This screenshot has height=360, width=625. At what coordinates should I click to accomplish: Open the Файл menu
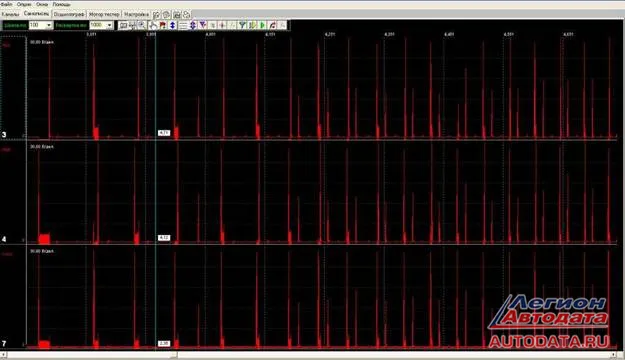[x=6, y=4]
